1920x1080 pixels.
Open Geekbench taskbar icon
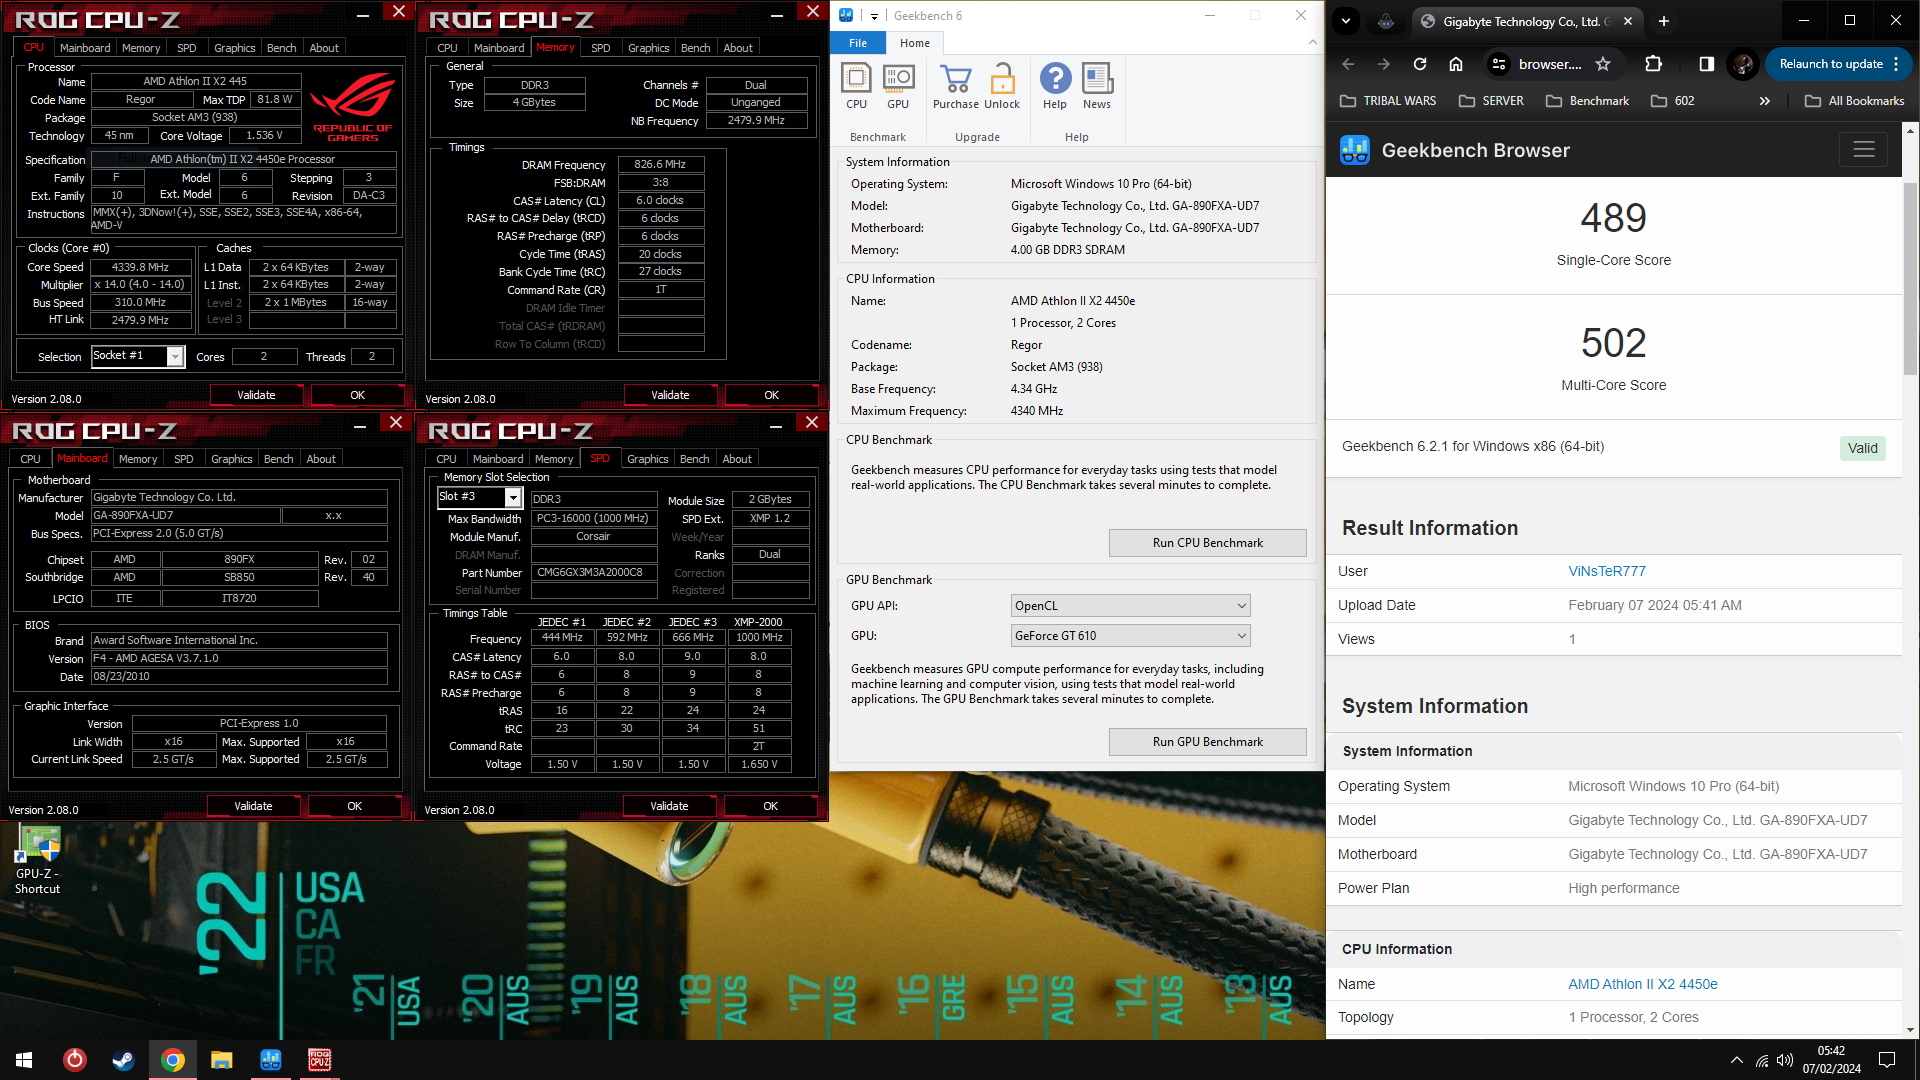[271, 1060]
